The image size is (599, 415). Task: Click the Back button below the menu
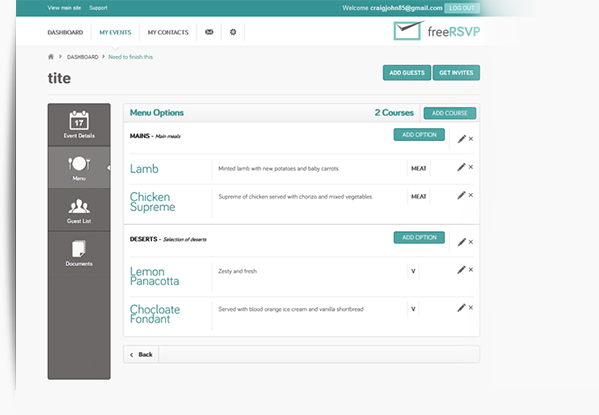point(141,355)
